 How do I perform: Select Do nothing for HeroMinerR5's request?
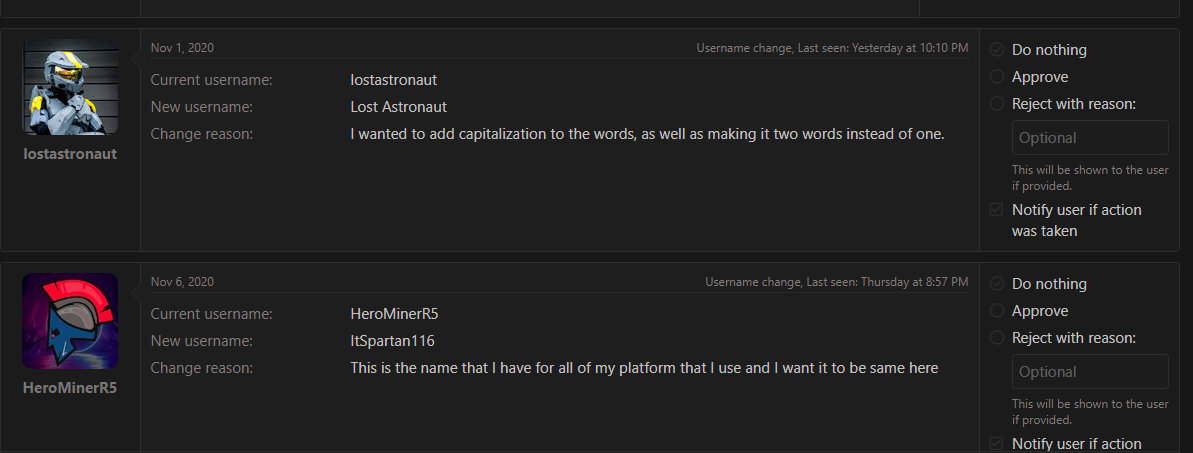coord(997,284)
